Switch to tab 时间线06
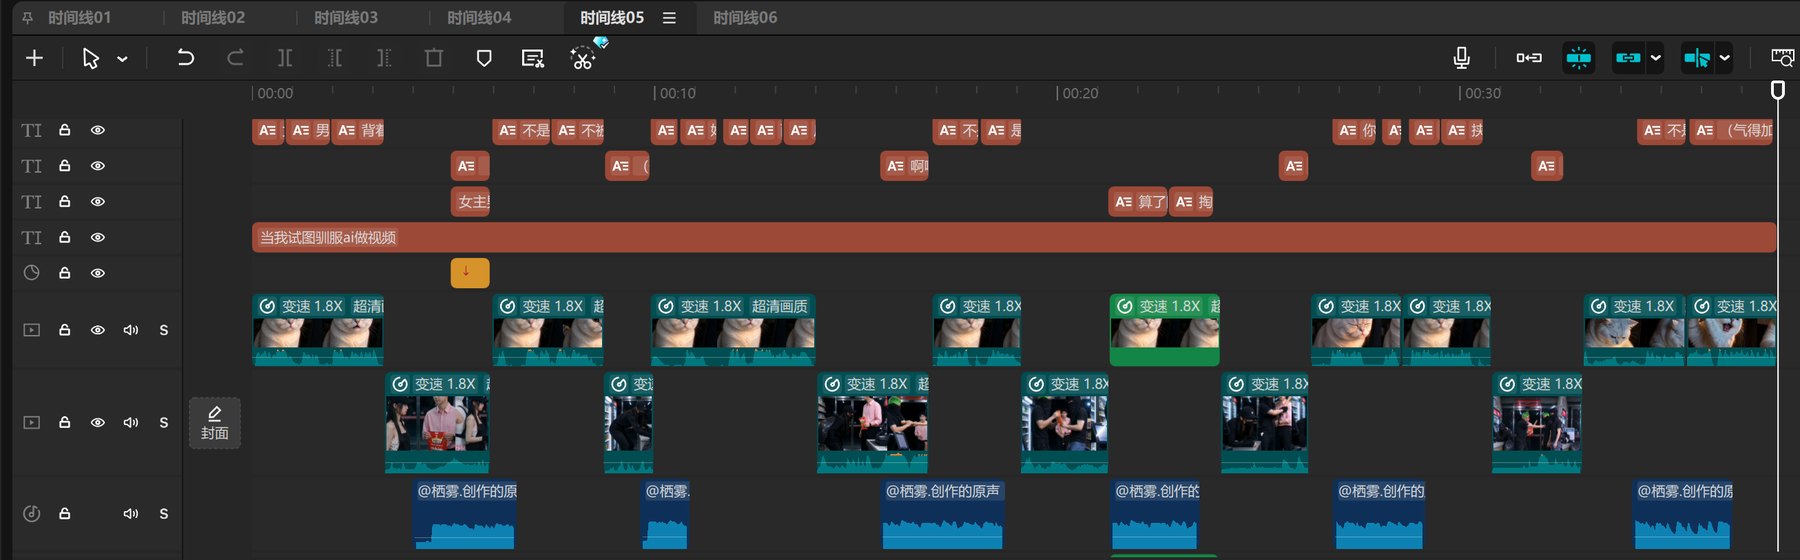Screen dimensions: 1800x560 coord(745,17)
